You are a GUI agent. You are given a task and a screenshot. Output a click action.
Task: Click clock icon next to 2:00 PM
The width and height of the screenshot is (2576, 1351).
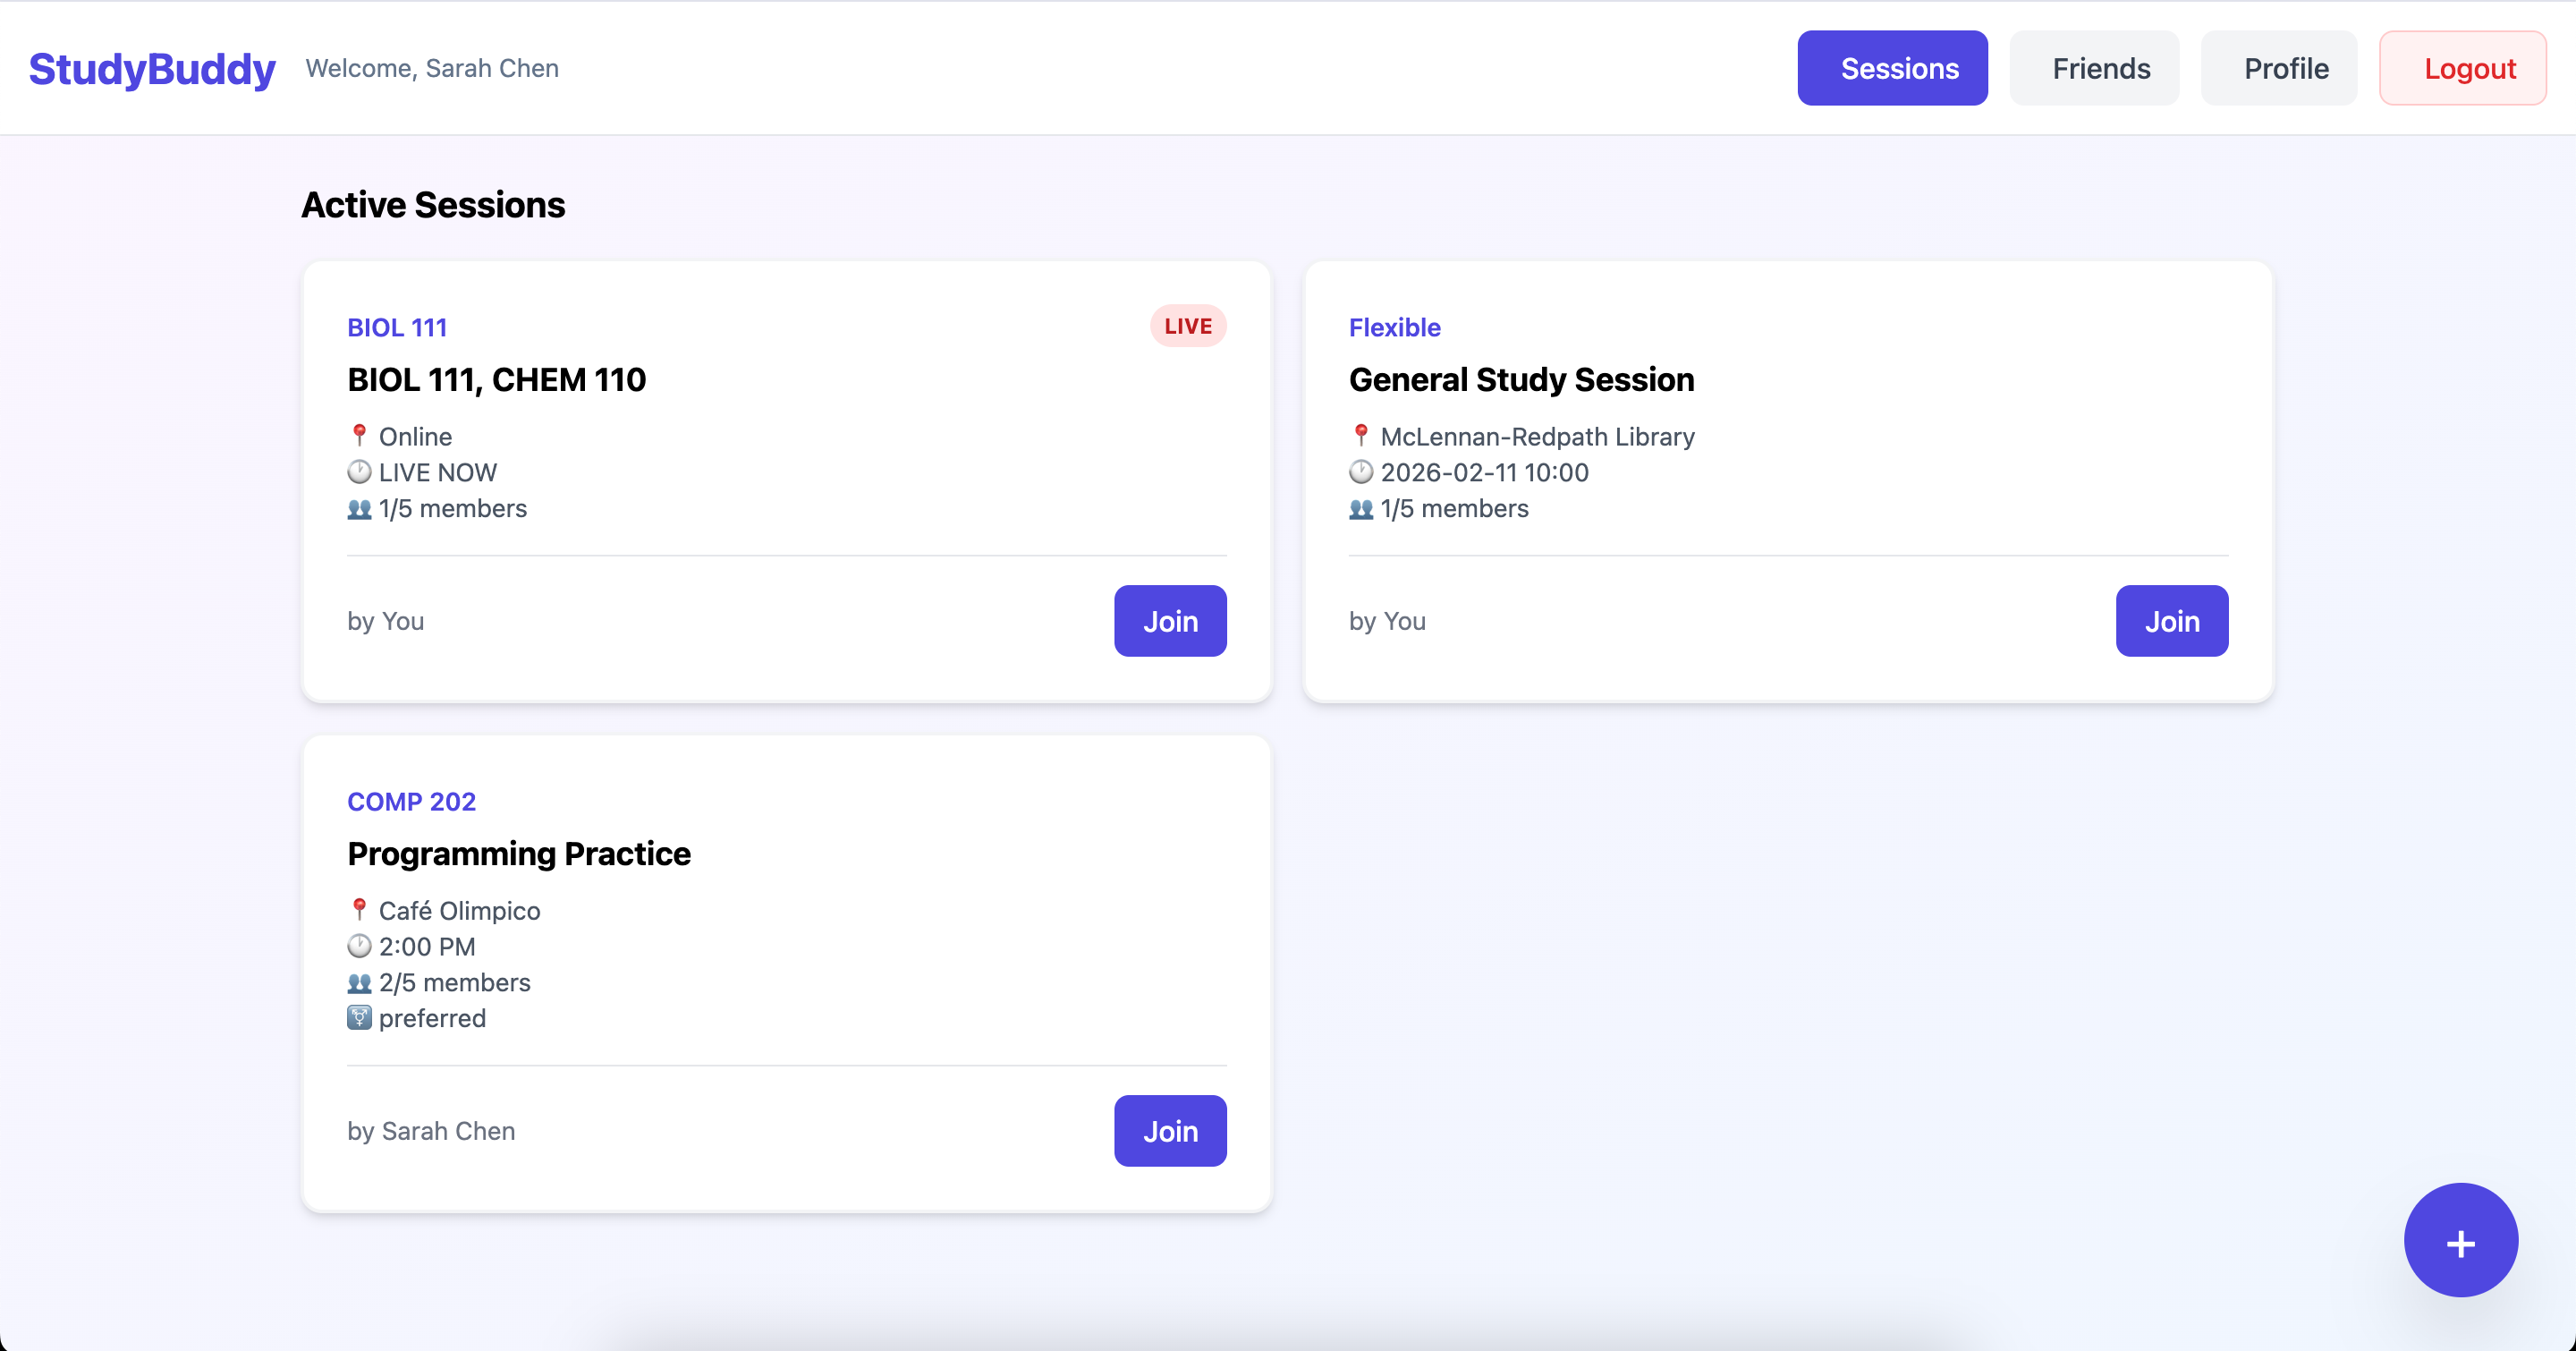[x=359, y=946]
